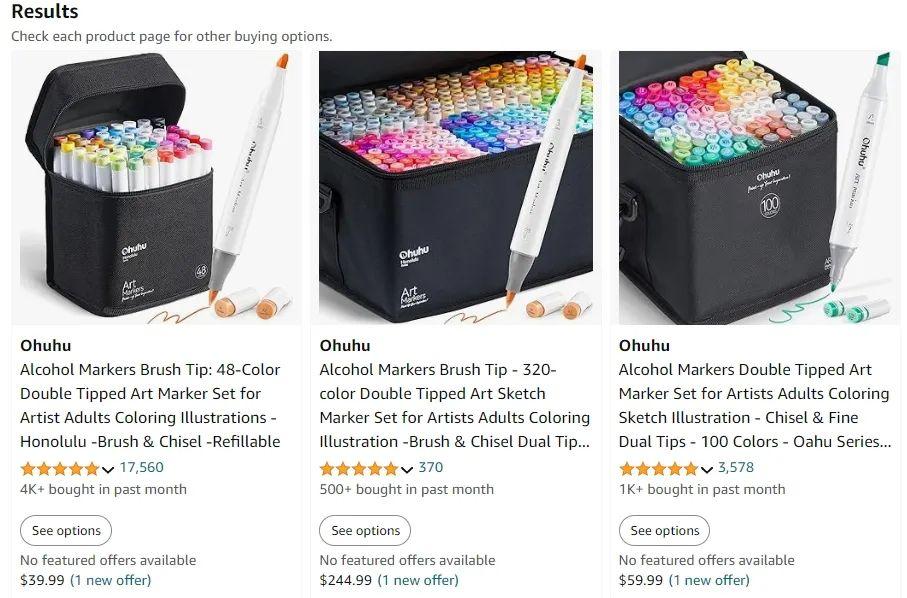Expand rating breakdown arrow beside 370
The height and width of the screenshot is (598, 907).
(407, 469)
